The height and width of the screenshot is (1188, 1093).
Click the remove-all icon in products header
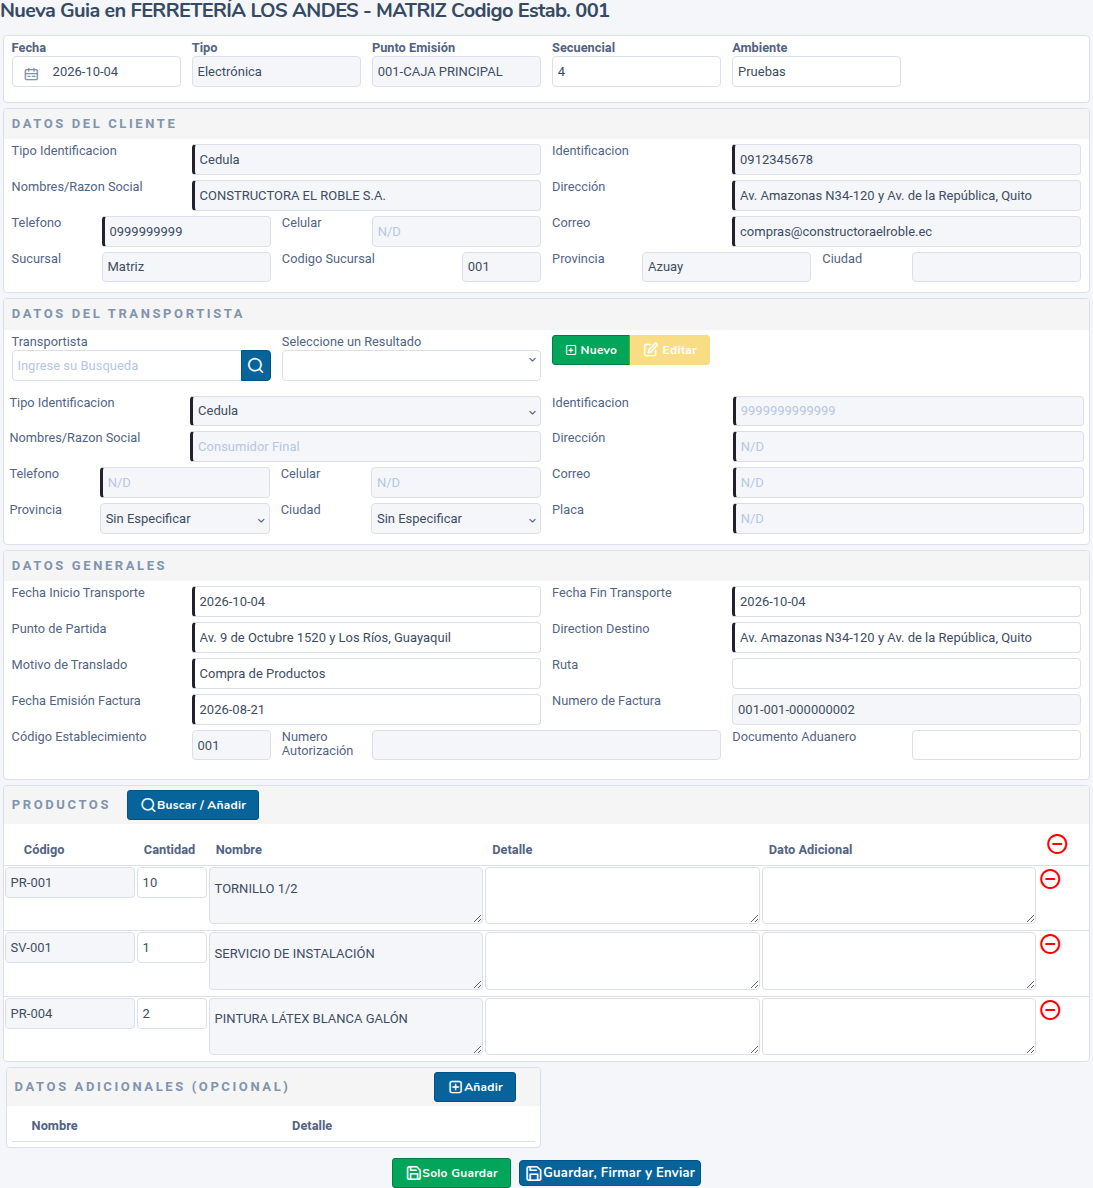(1057, 844)
